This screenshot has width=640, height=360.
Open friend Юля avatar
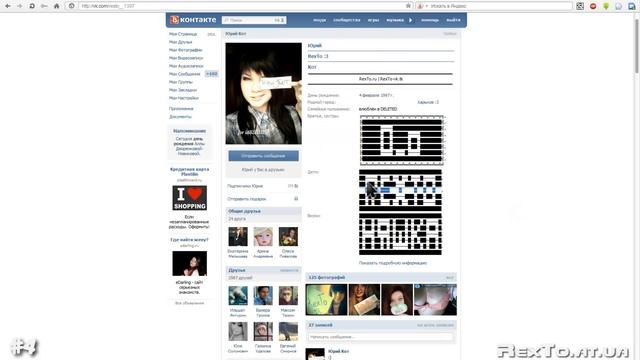[x=238, y=331]
